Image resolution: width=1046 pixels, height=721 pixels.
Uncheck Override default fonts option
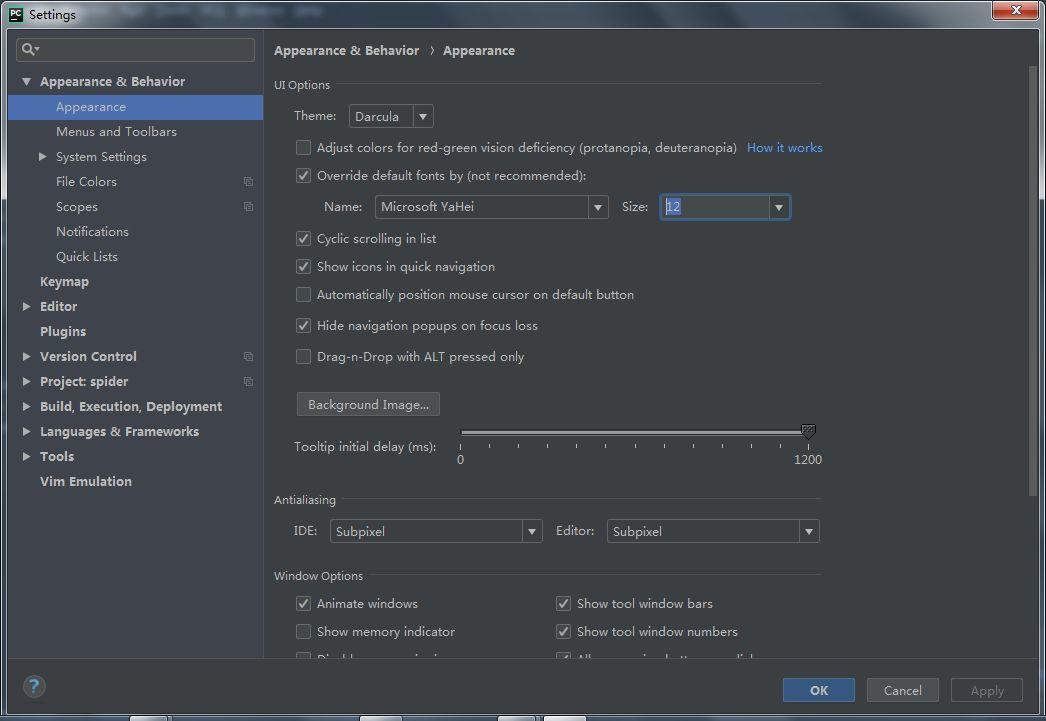pyautogui.click(x=304, y=175)
